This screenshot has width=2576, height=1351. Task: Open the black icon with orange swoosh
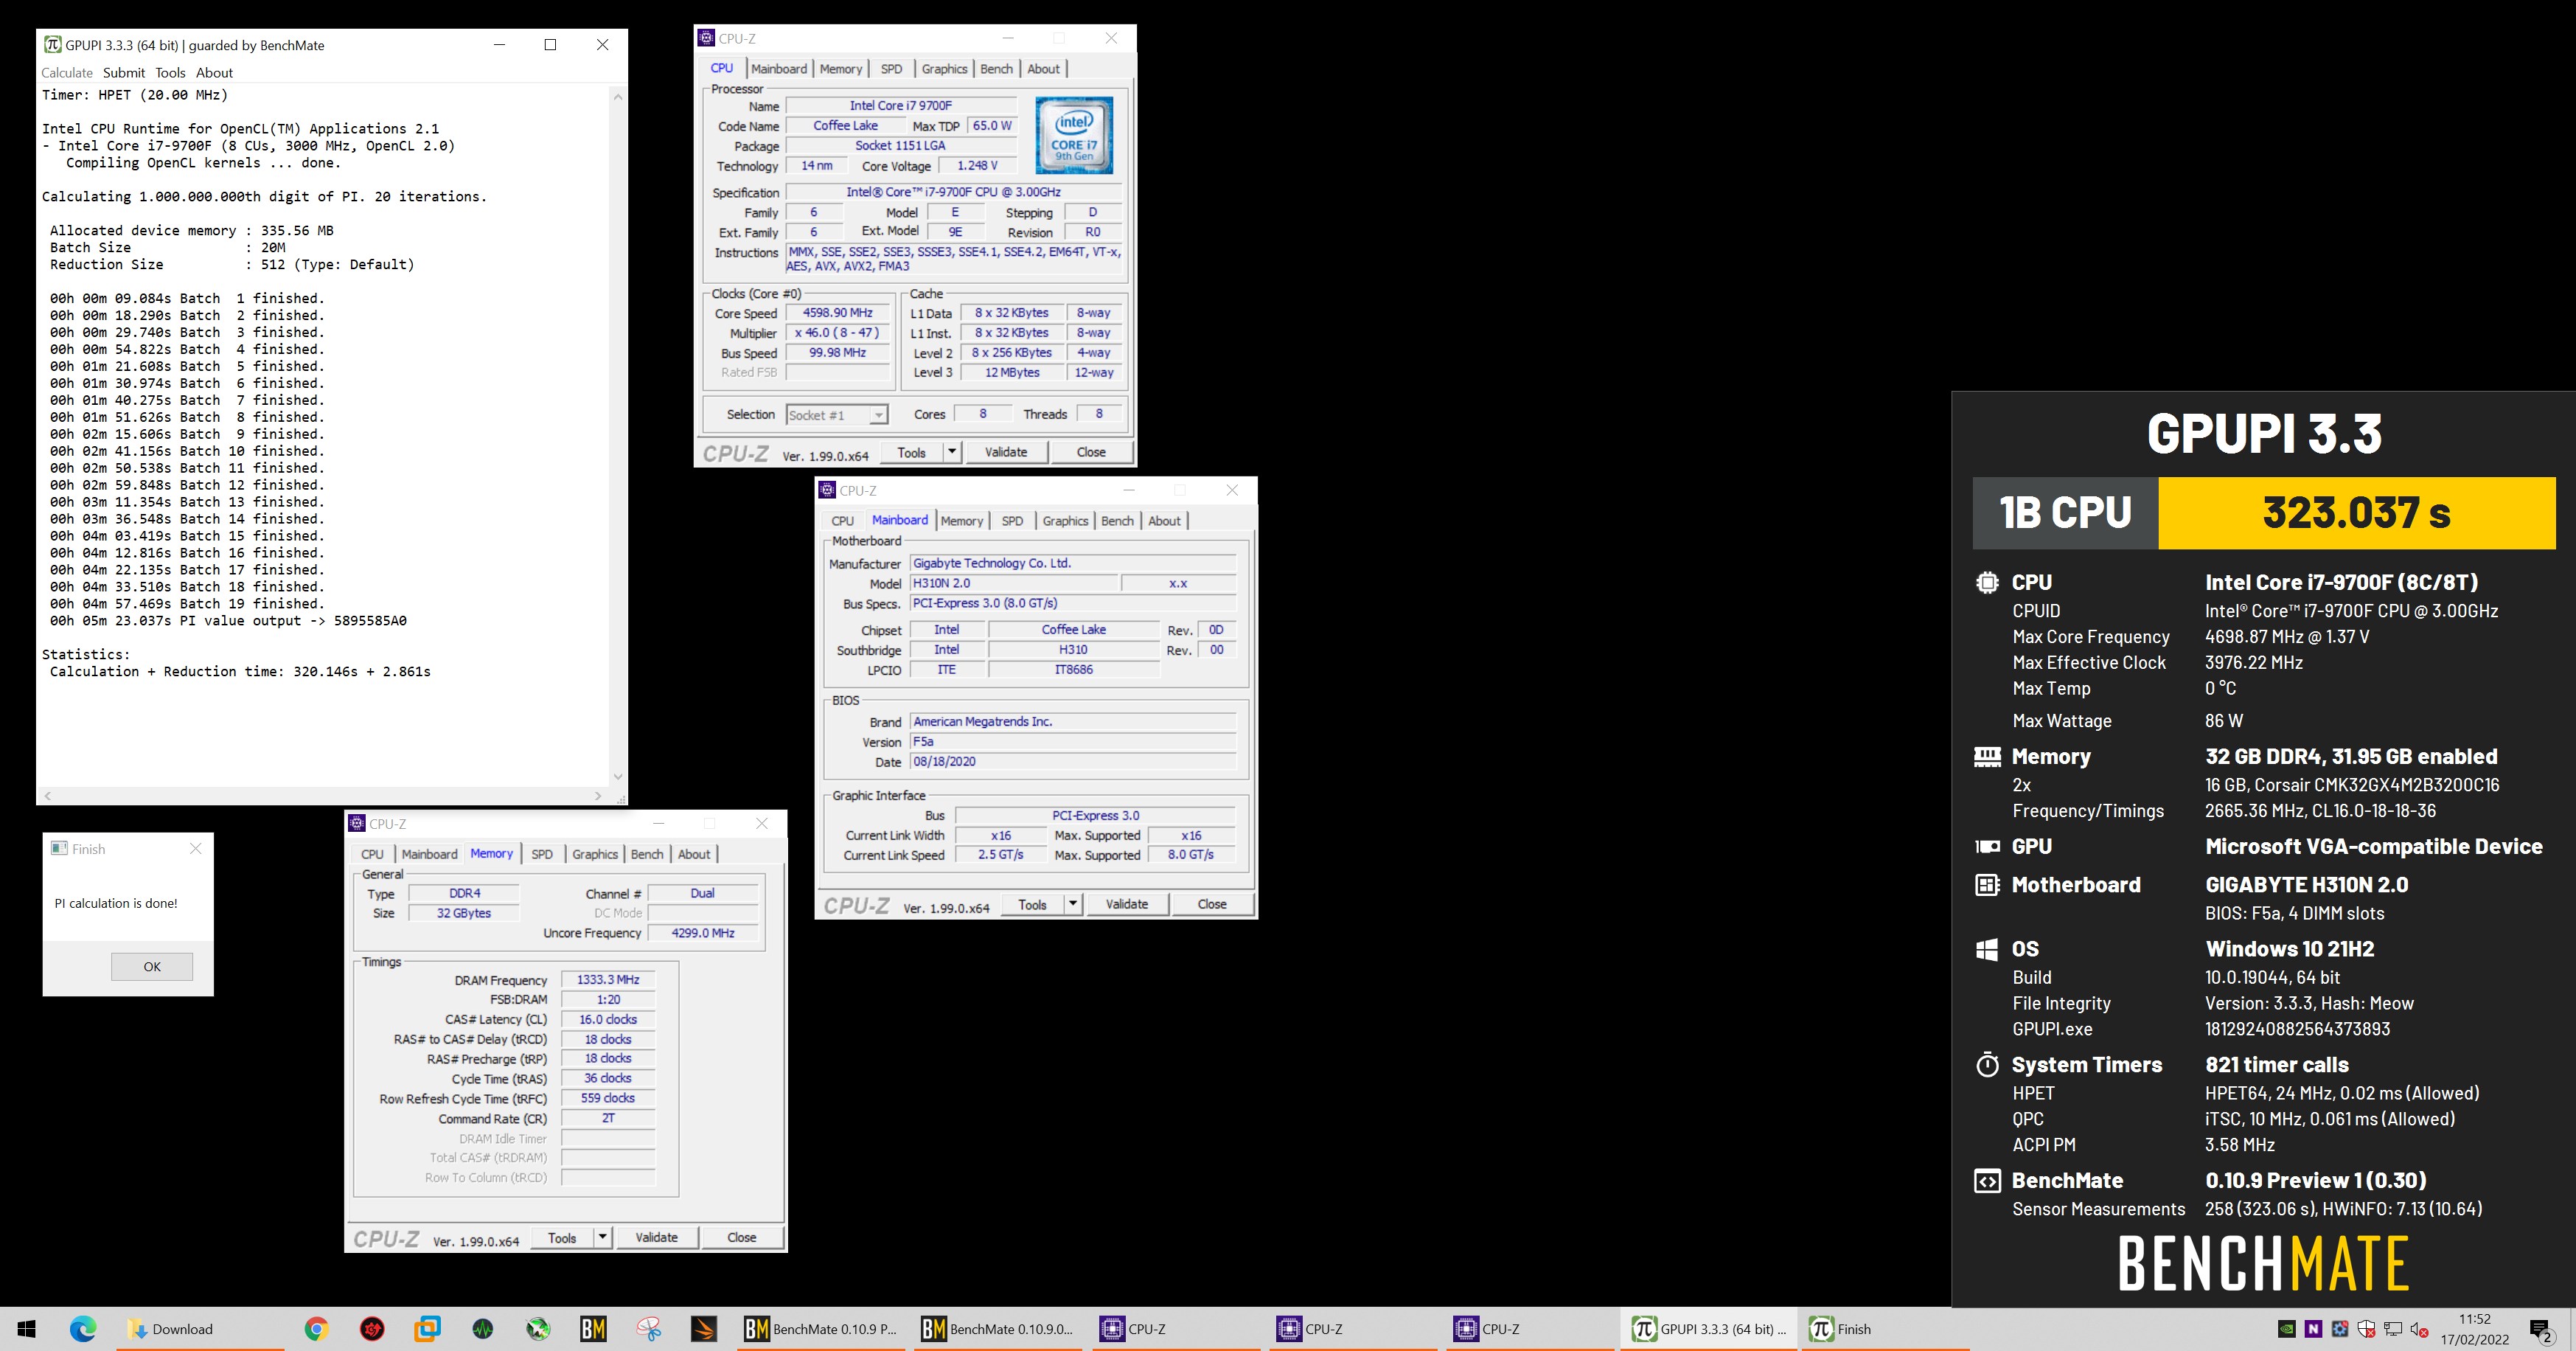704,1329
